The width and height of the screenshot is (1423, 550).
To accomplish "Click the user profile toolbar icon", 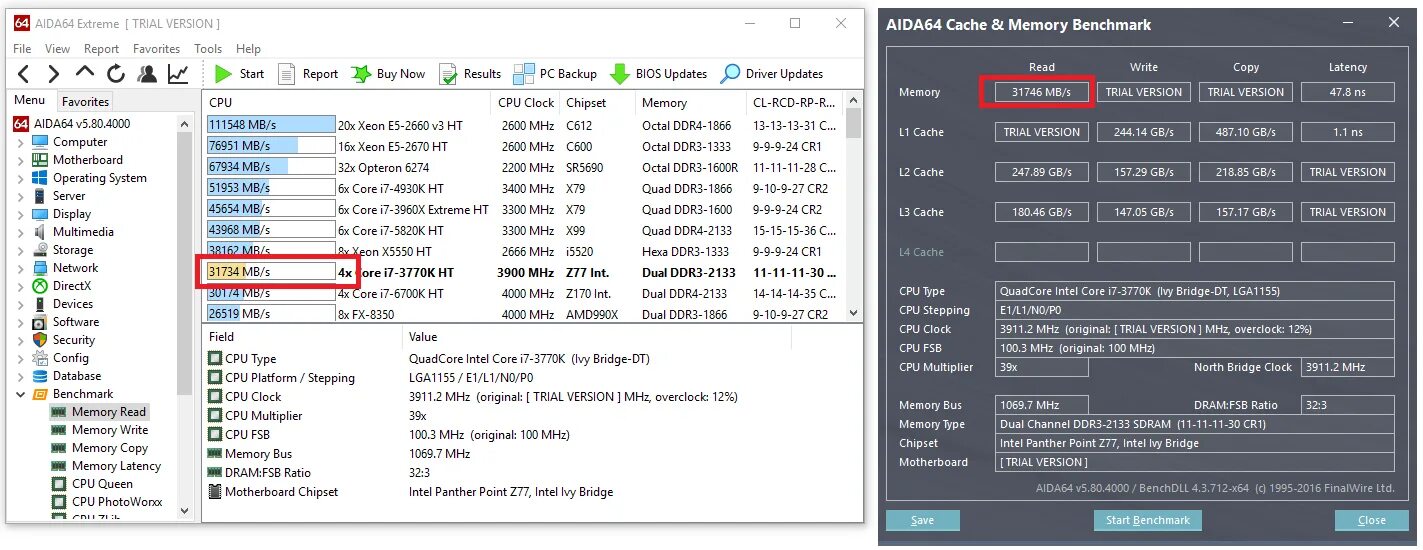I will click(147, 73).
